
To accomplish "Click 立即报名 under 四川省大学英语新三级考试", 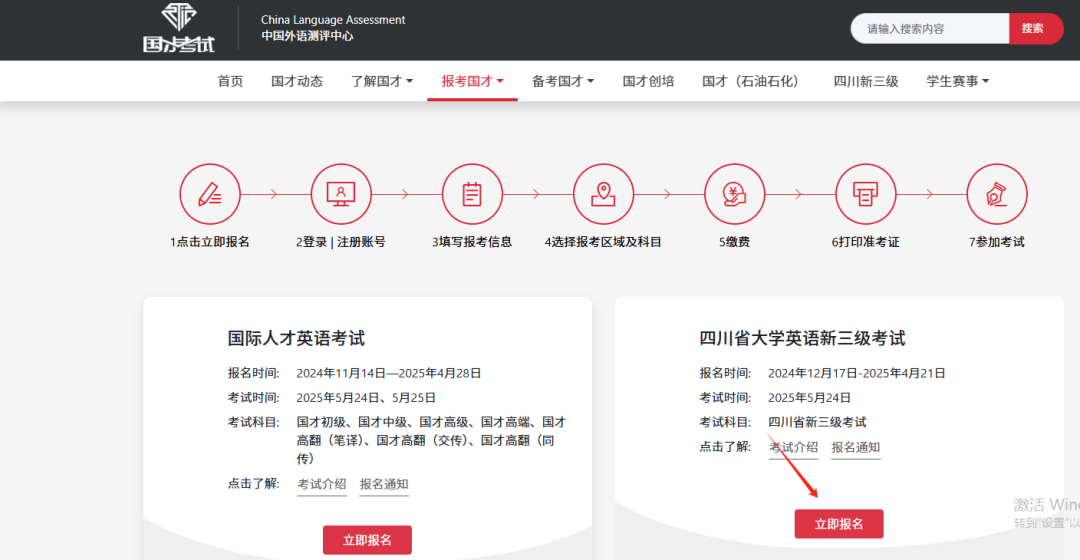I will [x=839, y=524].
